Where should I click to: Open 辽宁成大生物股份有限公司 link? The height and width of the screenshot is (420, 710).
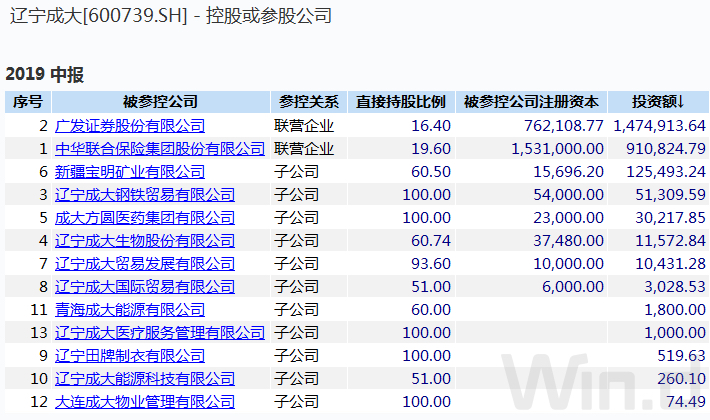coord(145,241)
